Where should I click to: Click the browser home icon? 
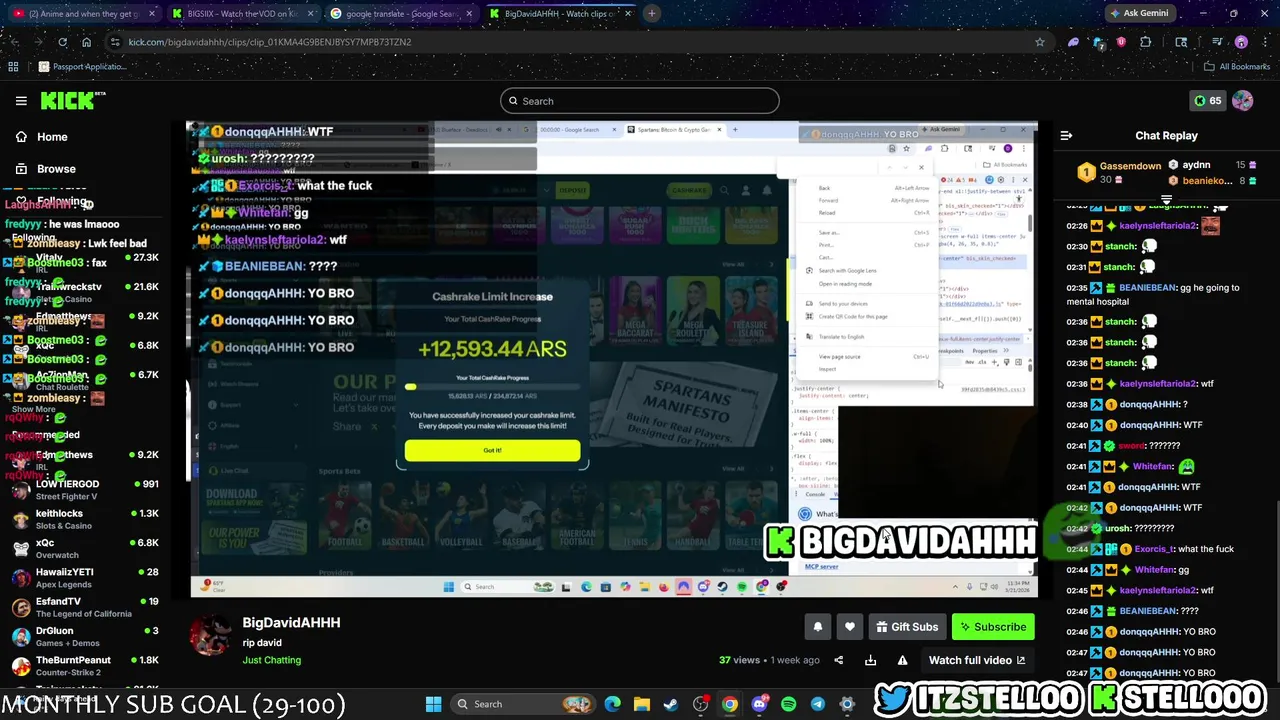86,42
